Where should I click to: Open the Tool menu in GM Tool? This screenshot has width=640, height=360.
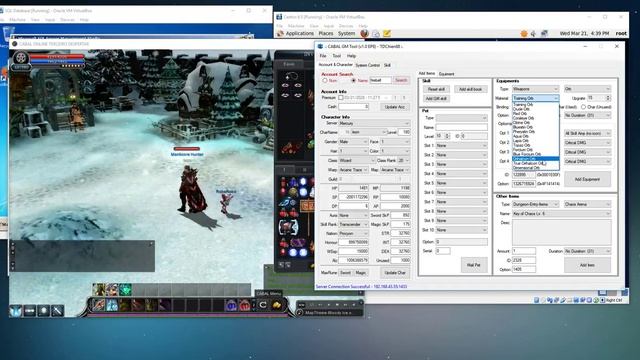[337, 56]
